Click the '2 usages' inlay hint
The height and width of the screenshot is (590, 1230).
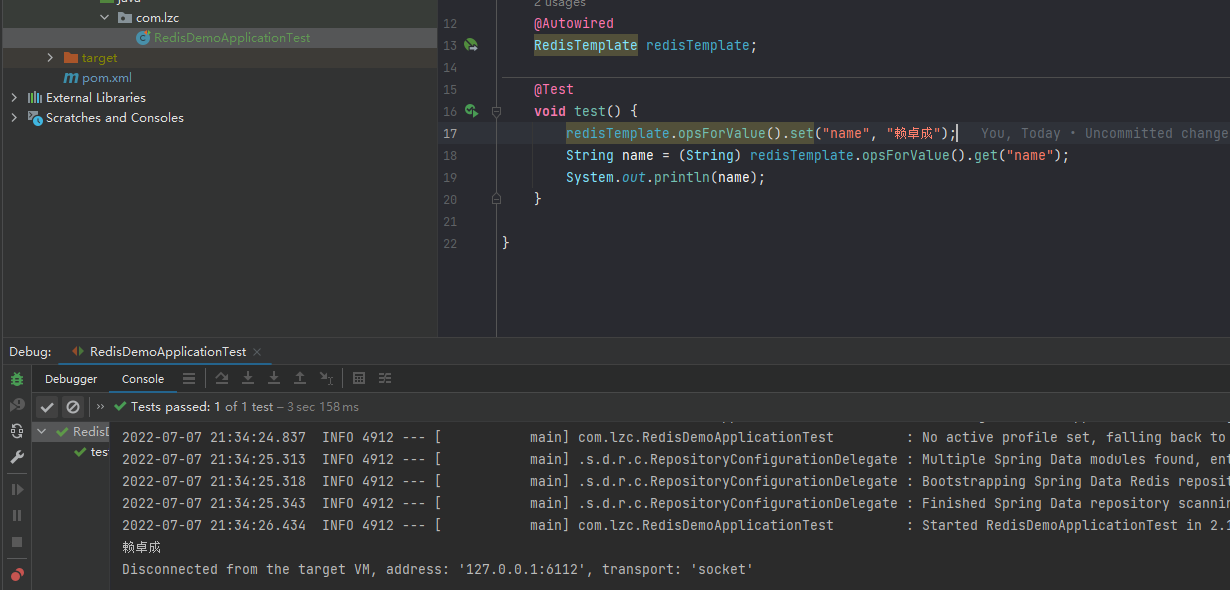[560, 4]
